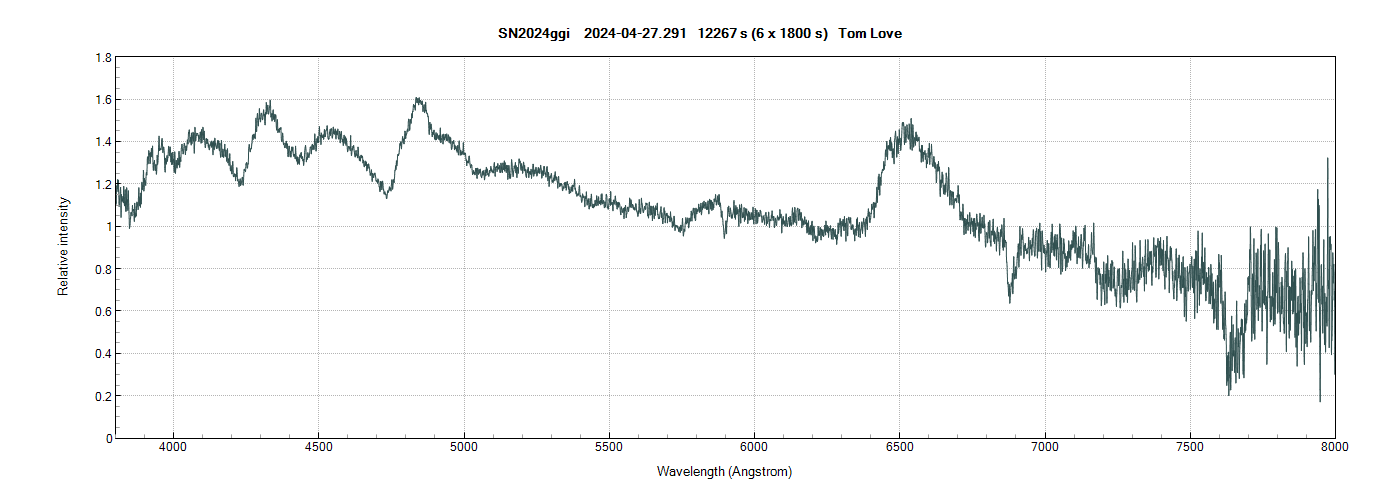Click the 1 intensity tick label
The width and height of the screenshot is (1400, 500).
pyautogui.click(x=107, y=227)
